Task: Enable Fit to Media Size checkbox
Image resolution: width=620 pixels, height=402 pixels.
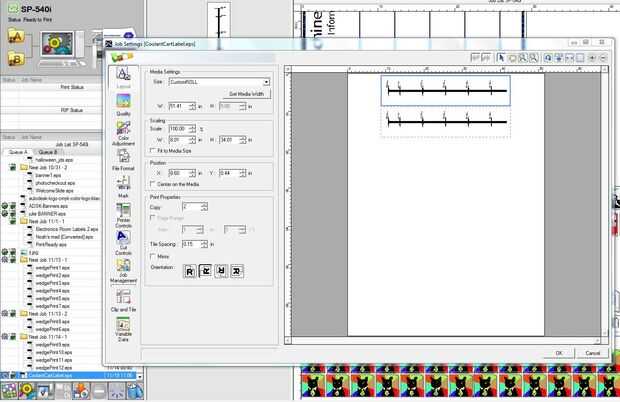Action: click(x=152, y=151)
